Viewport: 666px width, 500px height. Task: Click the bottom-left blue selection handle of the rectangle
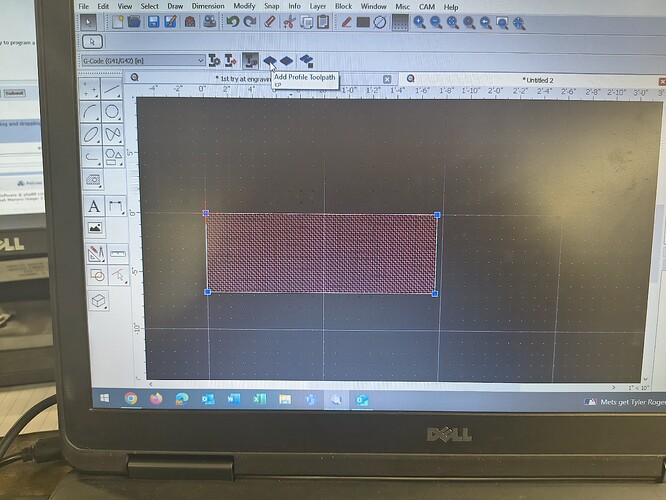pos(208,292)
